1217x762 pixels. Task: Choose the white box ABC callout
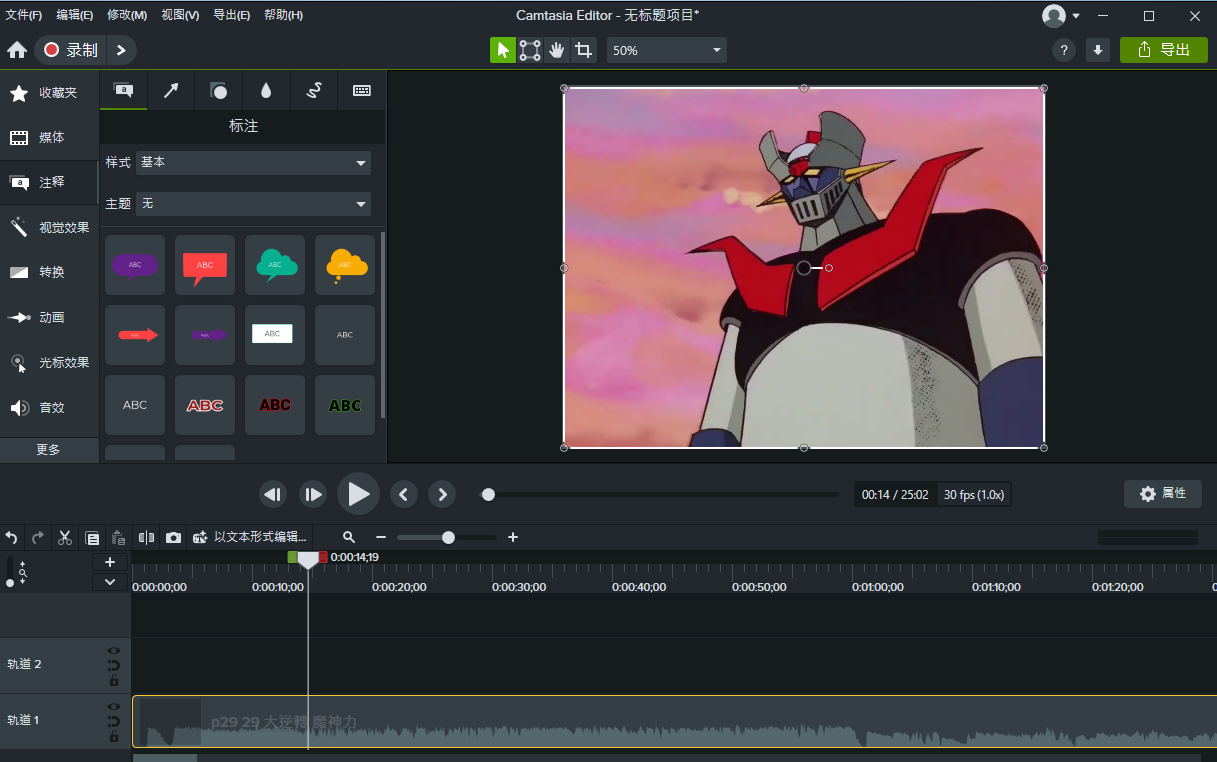(275, 335)
